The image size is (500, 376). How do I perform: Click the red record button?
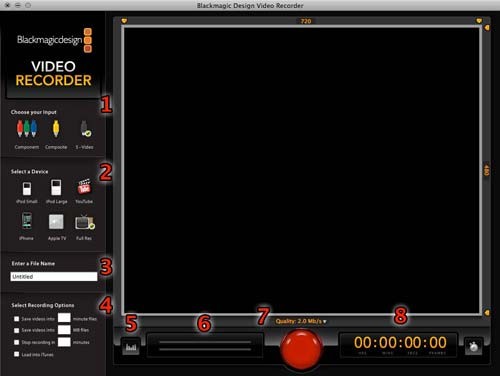pos(301,349)
